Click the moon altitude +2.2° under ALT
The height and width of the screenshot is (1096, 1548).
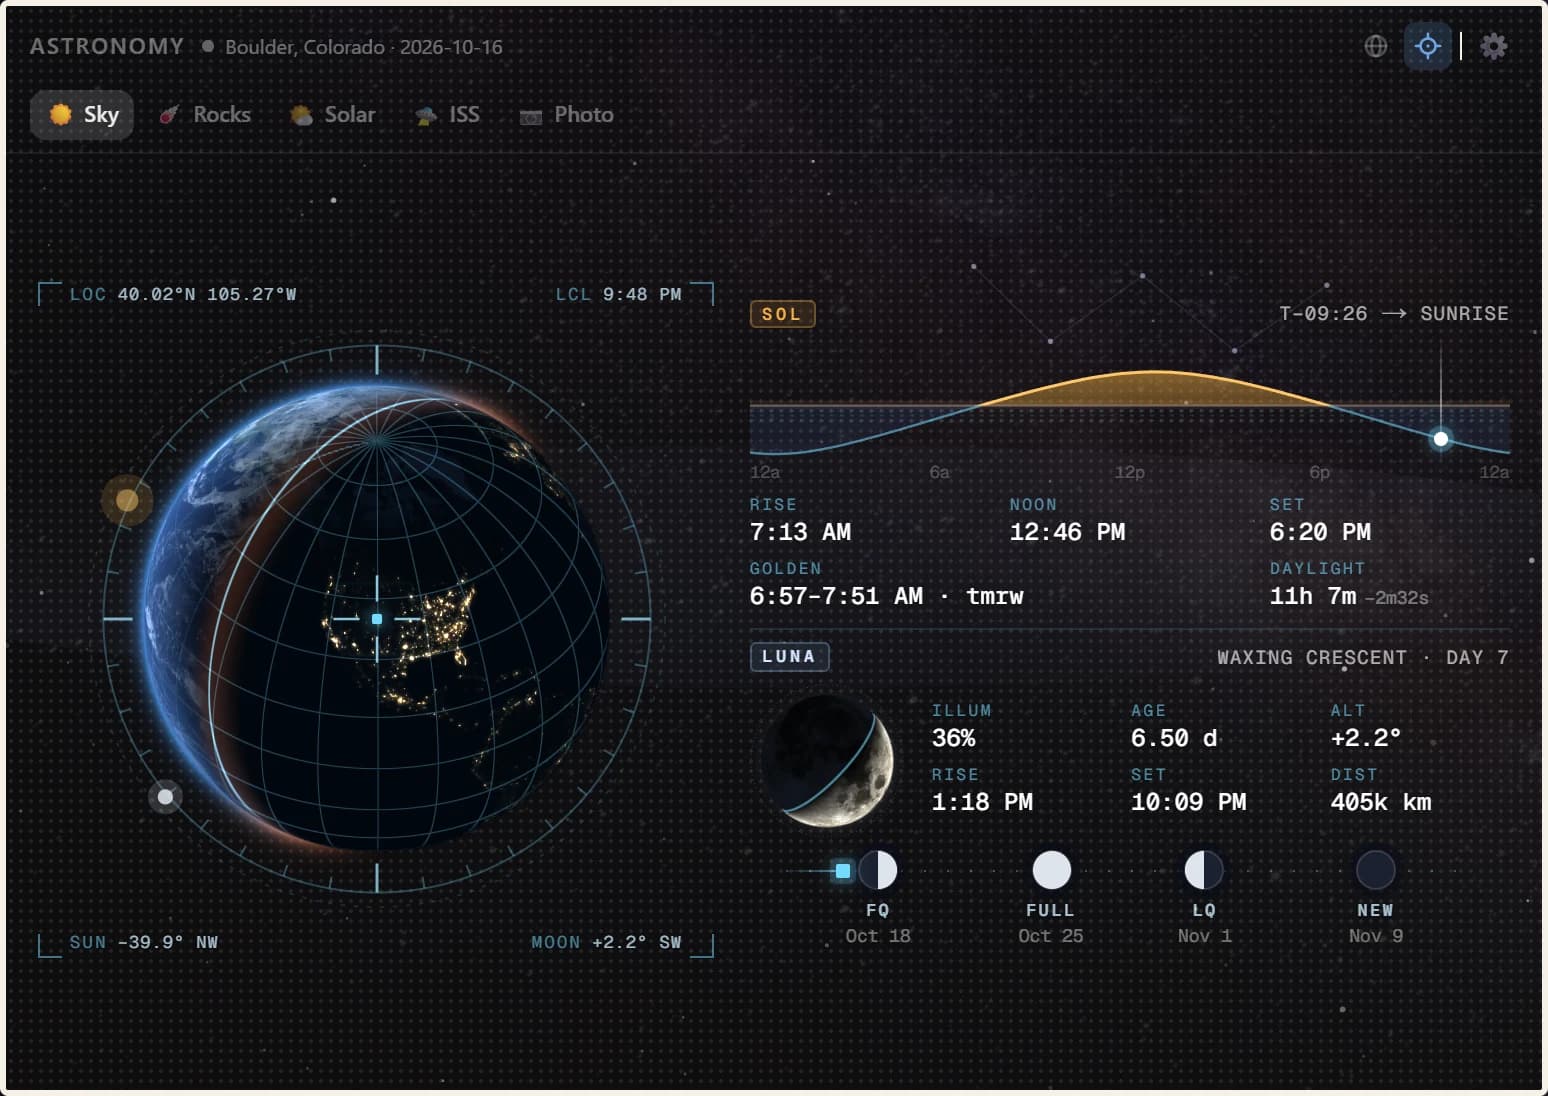(x=1365, y=738)
